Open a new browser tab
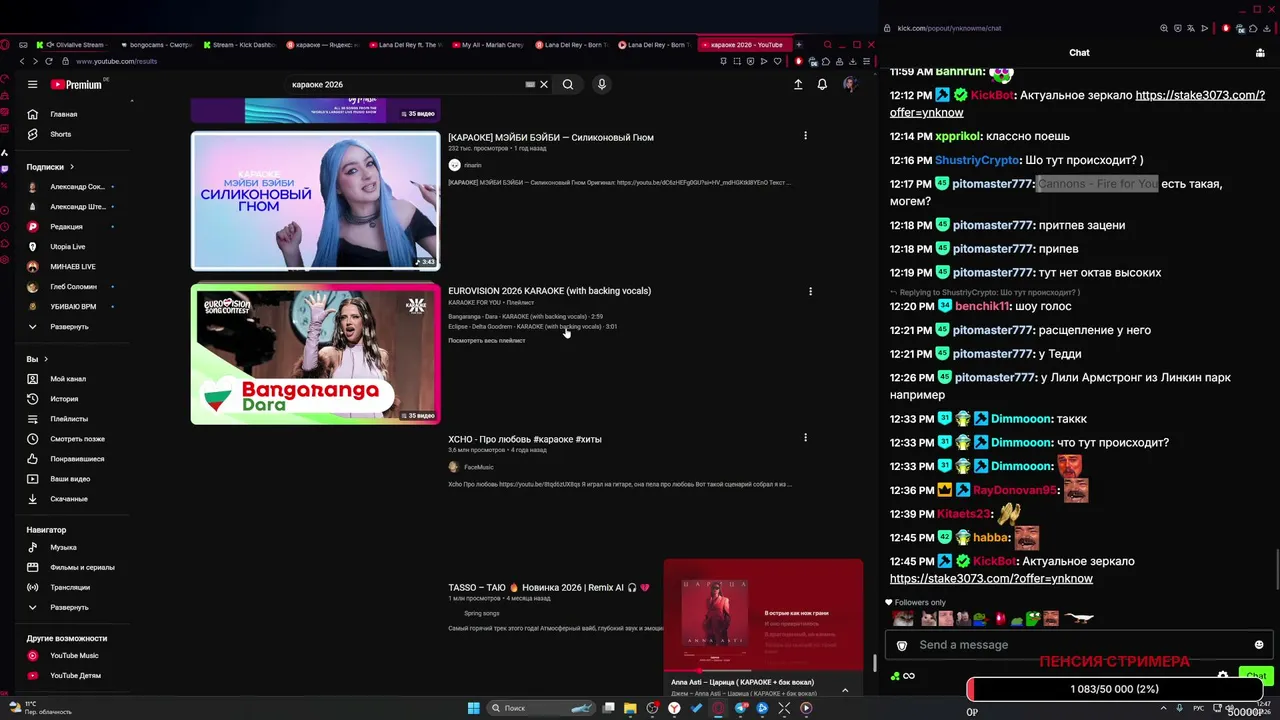Screen dimensions: 1280x720 pyautogui.click(x=798, y=45)
